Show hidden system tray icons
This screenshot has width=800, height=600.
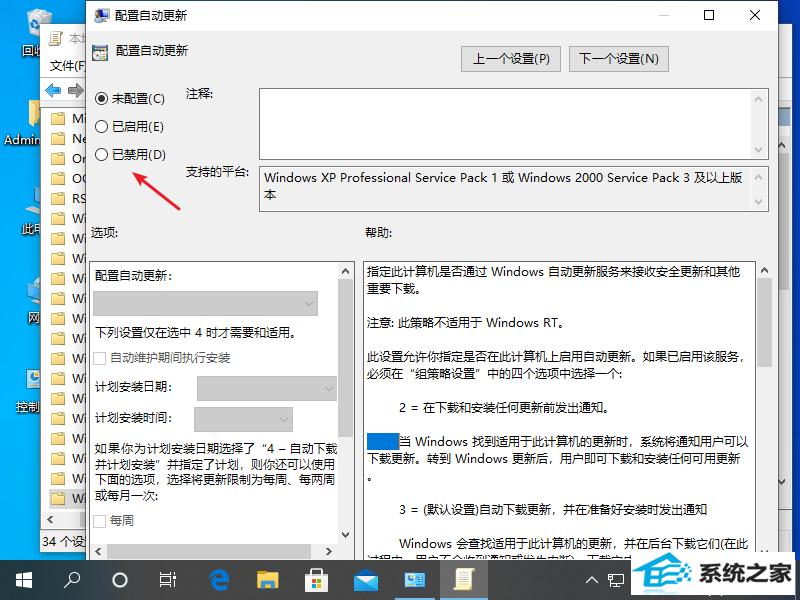(x=592, y=580)
